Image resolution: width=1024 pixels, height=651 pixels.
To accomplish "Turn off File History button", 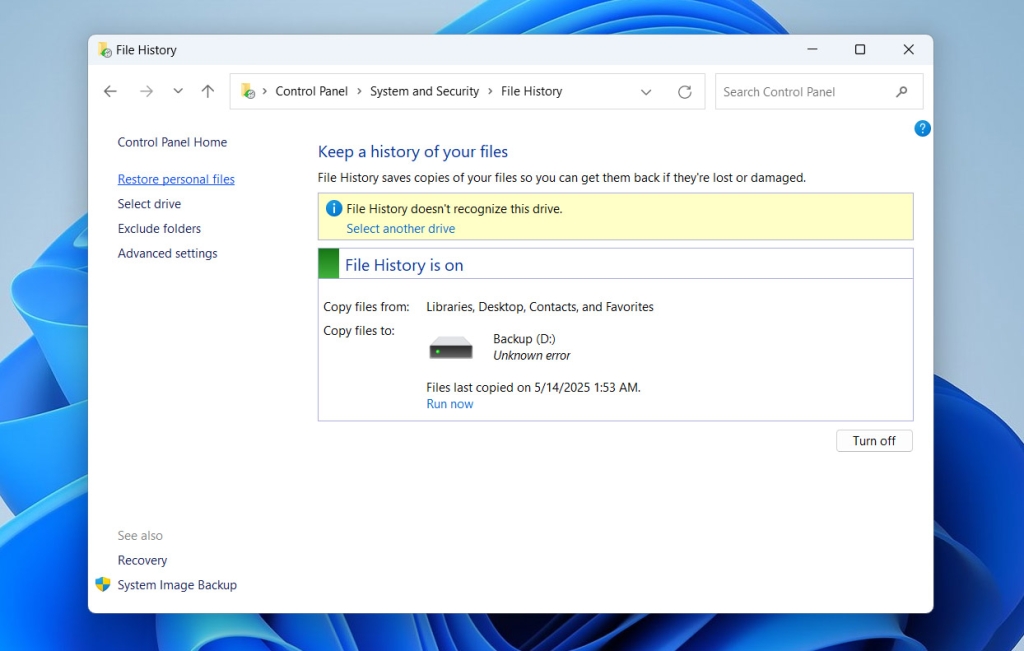I will click(x=874, y=441).
